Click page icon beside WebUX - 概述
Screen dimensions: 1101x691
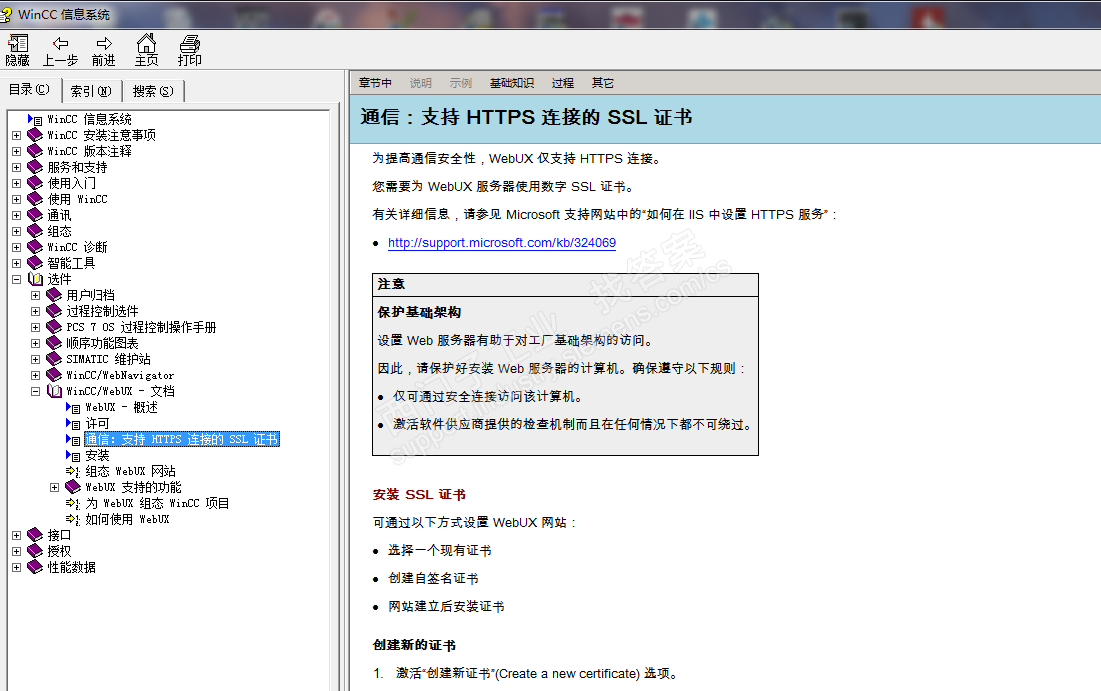73,407
